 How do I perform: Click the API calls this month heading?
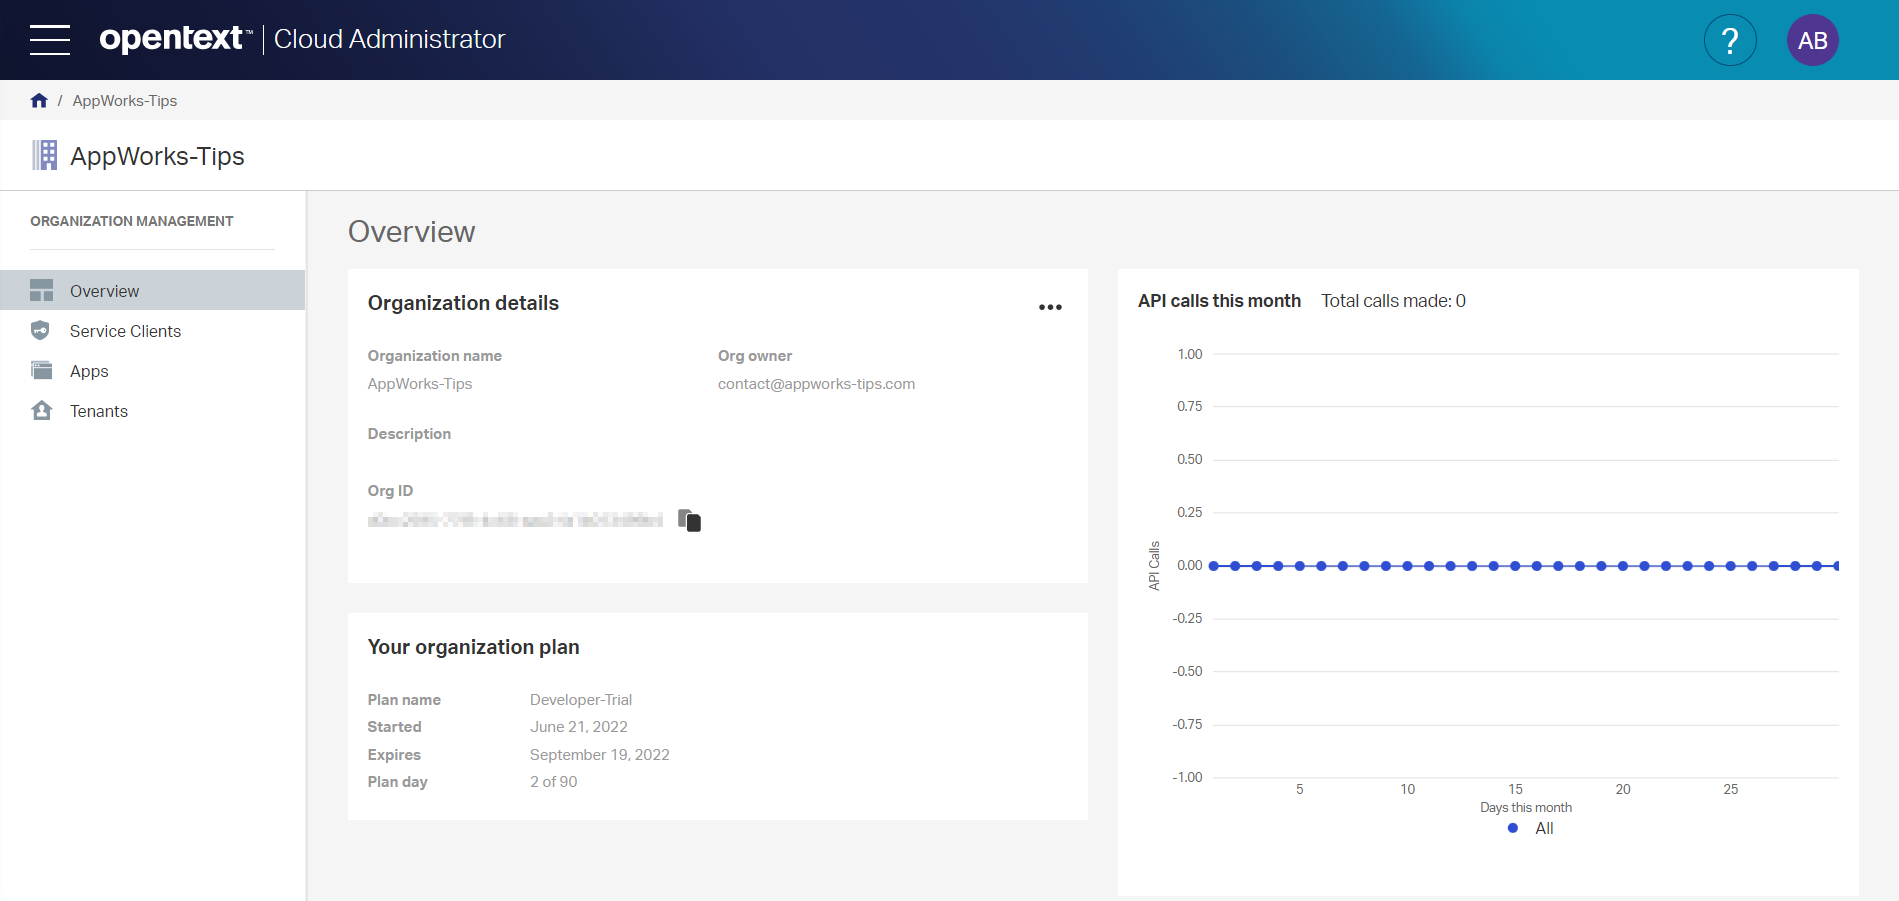point(1219,301)
